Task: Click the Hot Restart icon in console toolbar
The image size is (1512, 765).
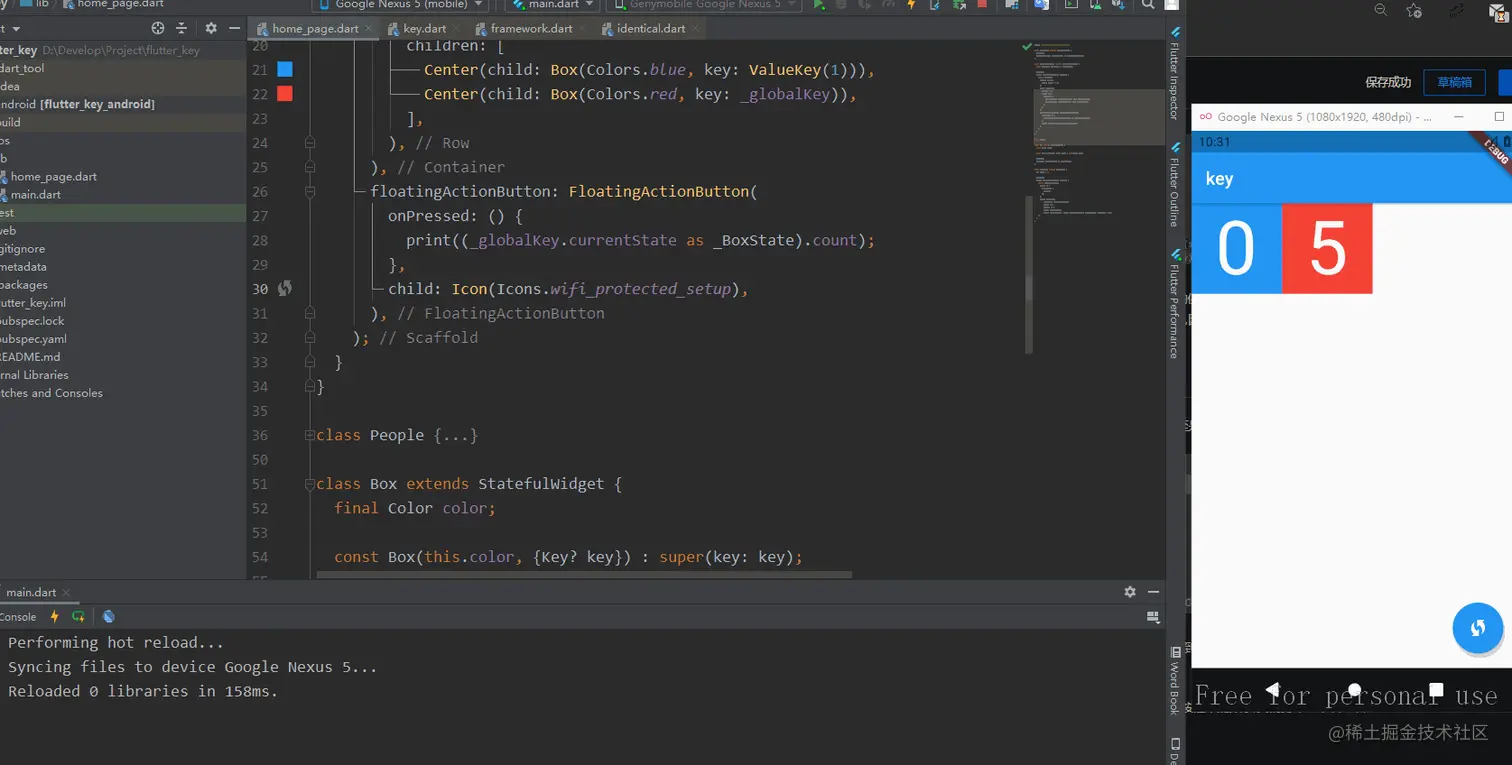Action: click(78, 617)
